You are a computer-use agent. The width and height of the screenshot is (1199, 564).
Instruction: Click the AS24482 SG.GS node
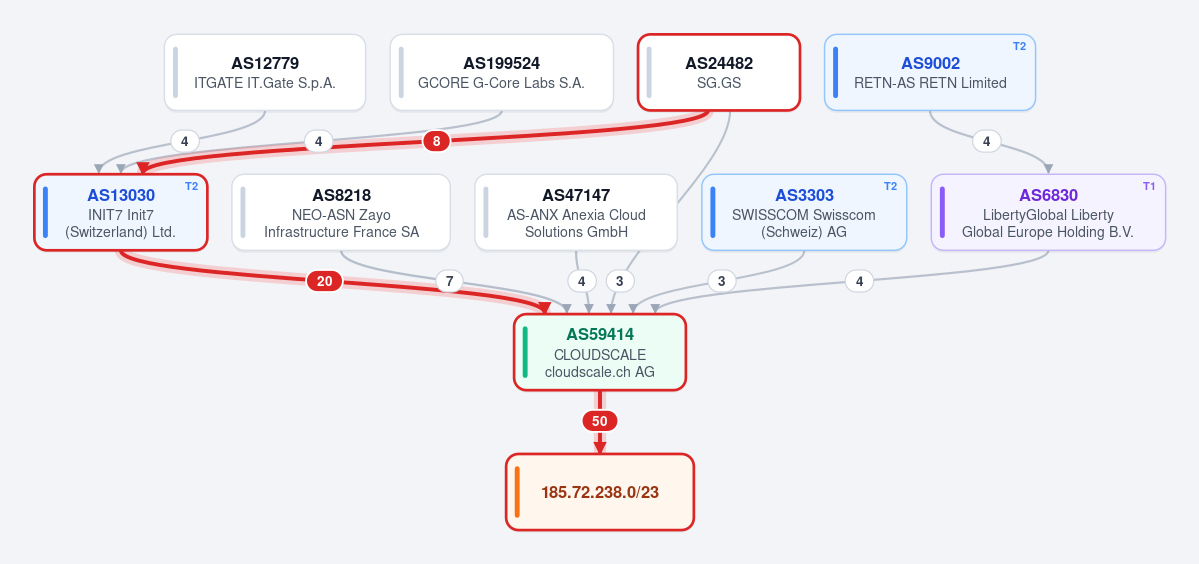pyautogui.click(x=719, y=73)
